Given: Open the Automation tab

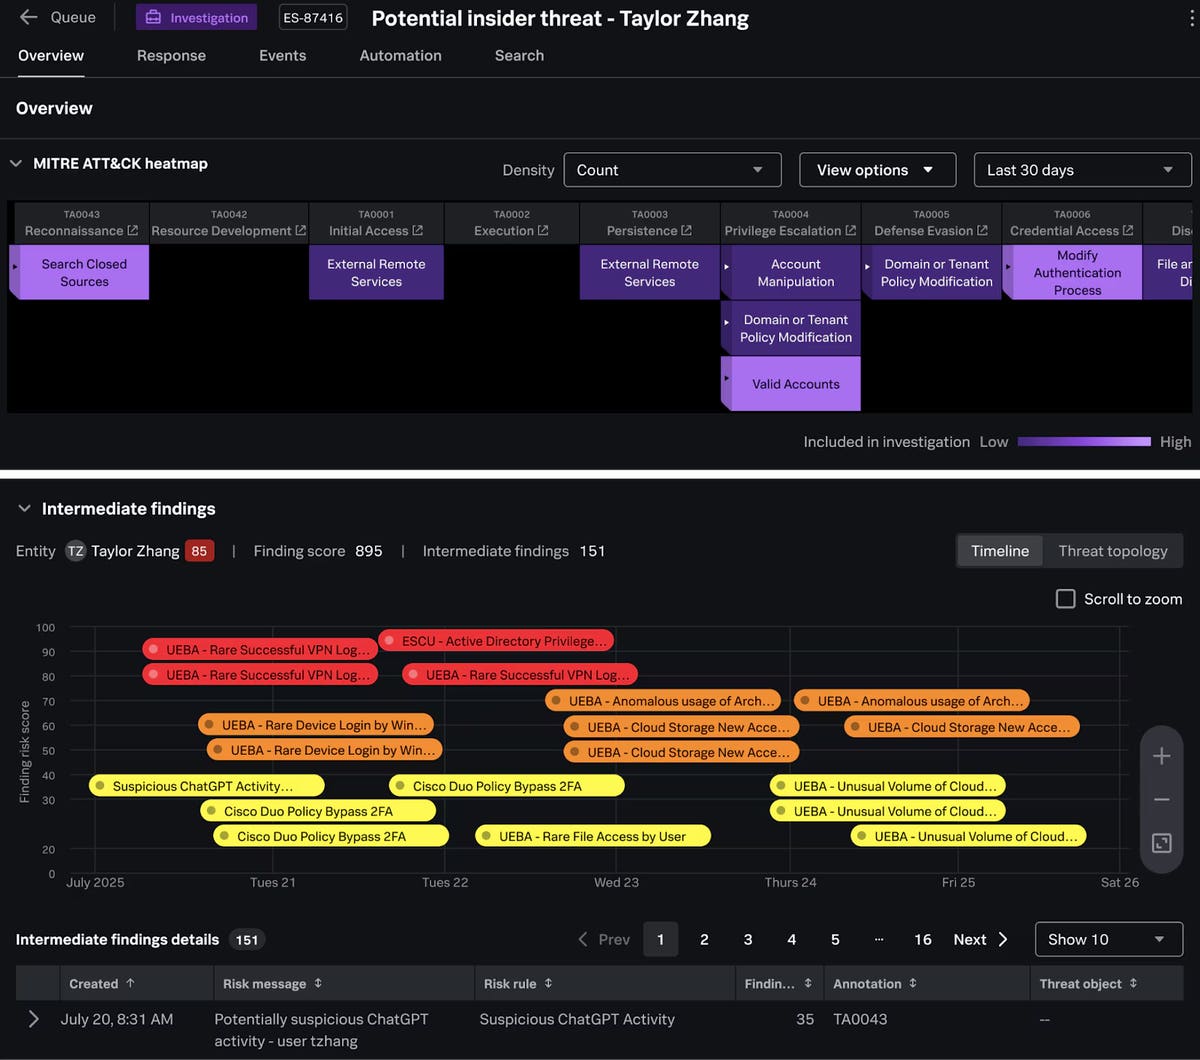Looking at the screenshot, I should pyautogui.click(x=400, y=56).
